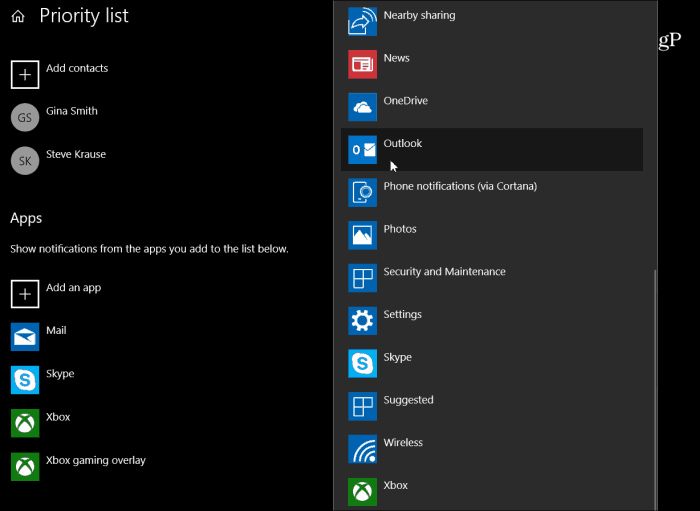This screenshot has width=700, height=511.
Task: Select Phone notifications (via Cortana) label
Action: point(460,187)
